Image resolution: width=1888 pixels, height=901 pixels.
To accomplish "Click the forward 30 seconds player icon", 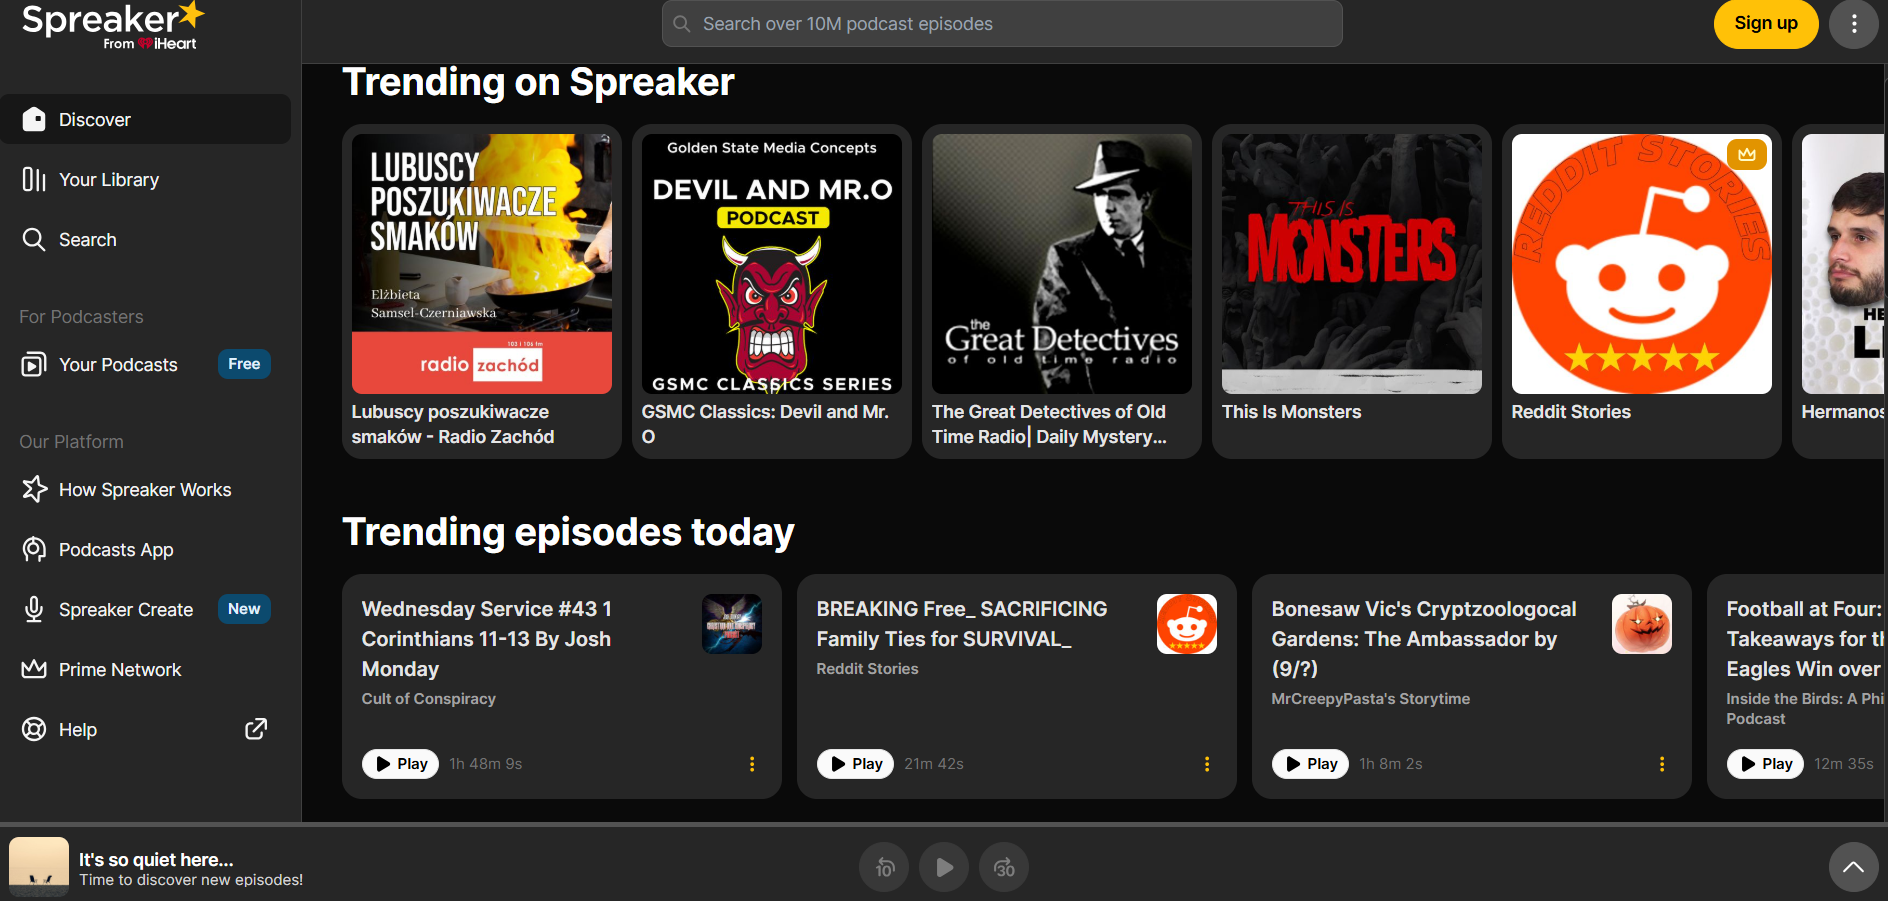I will pyautogui.click(x=1003, y=867).
